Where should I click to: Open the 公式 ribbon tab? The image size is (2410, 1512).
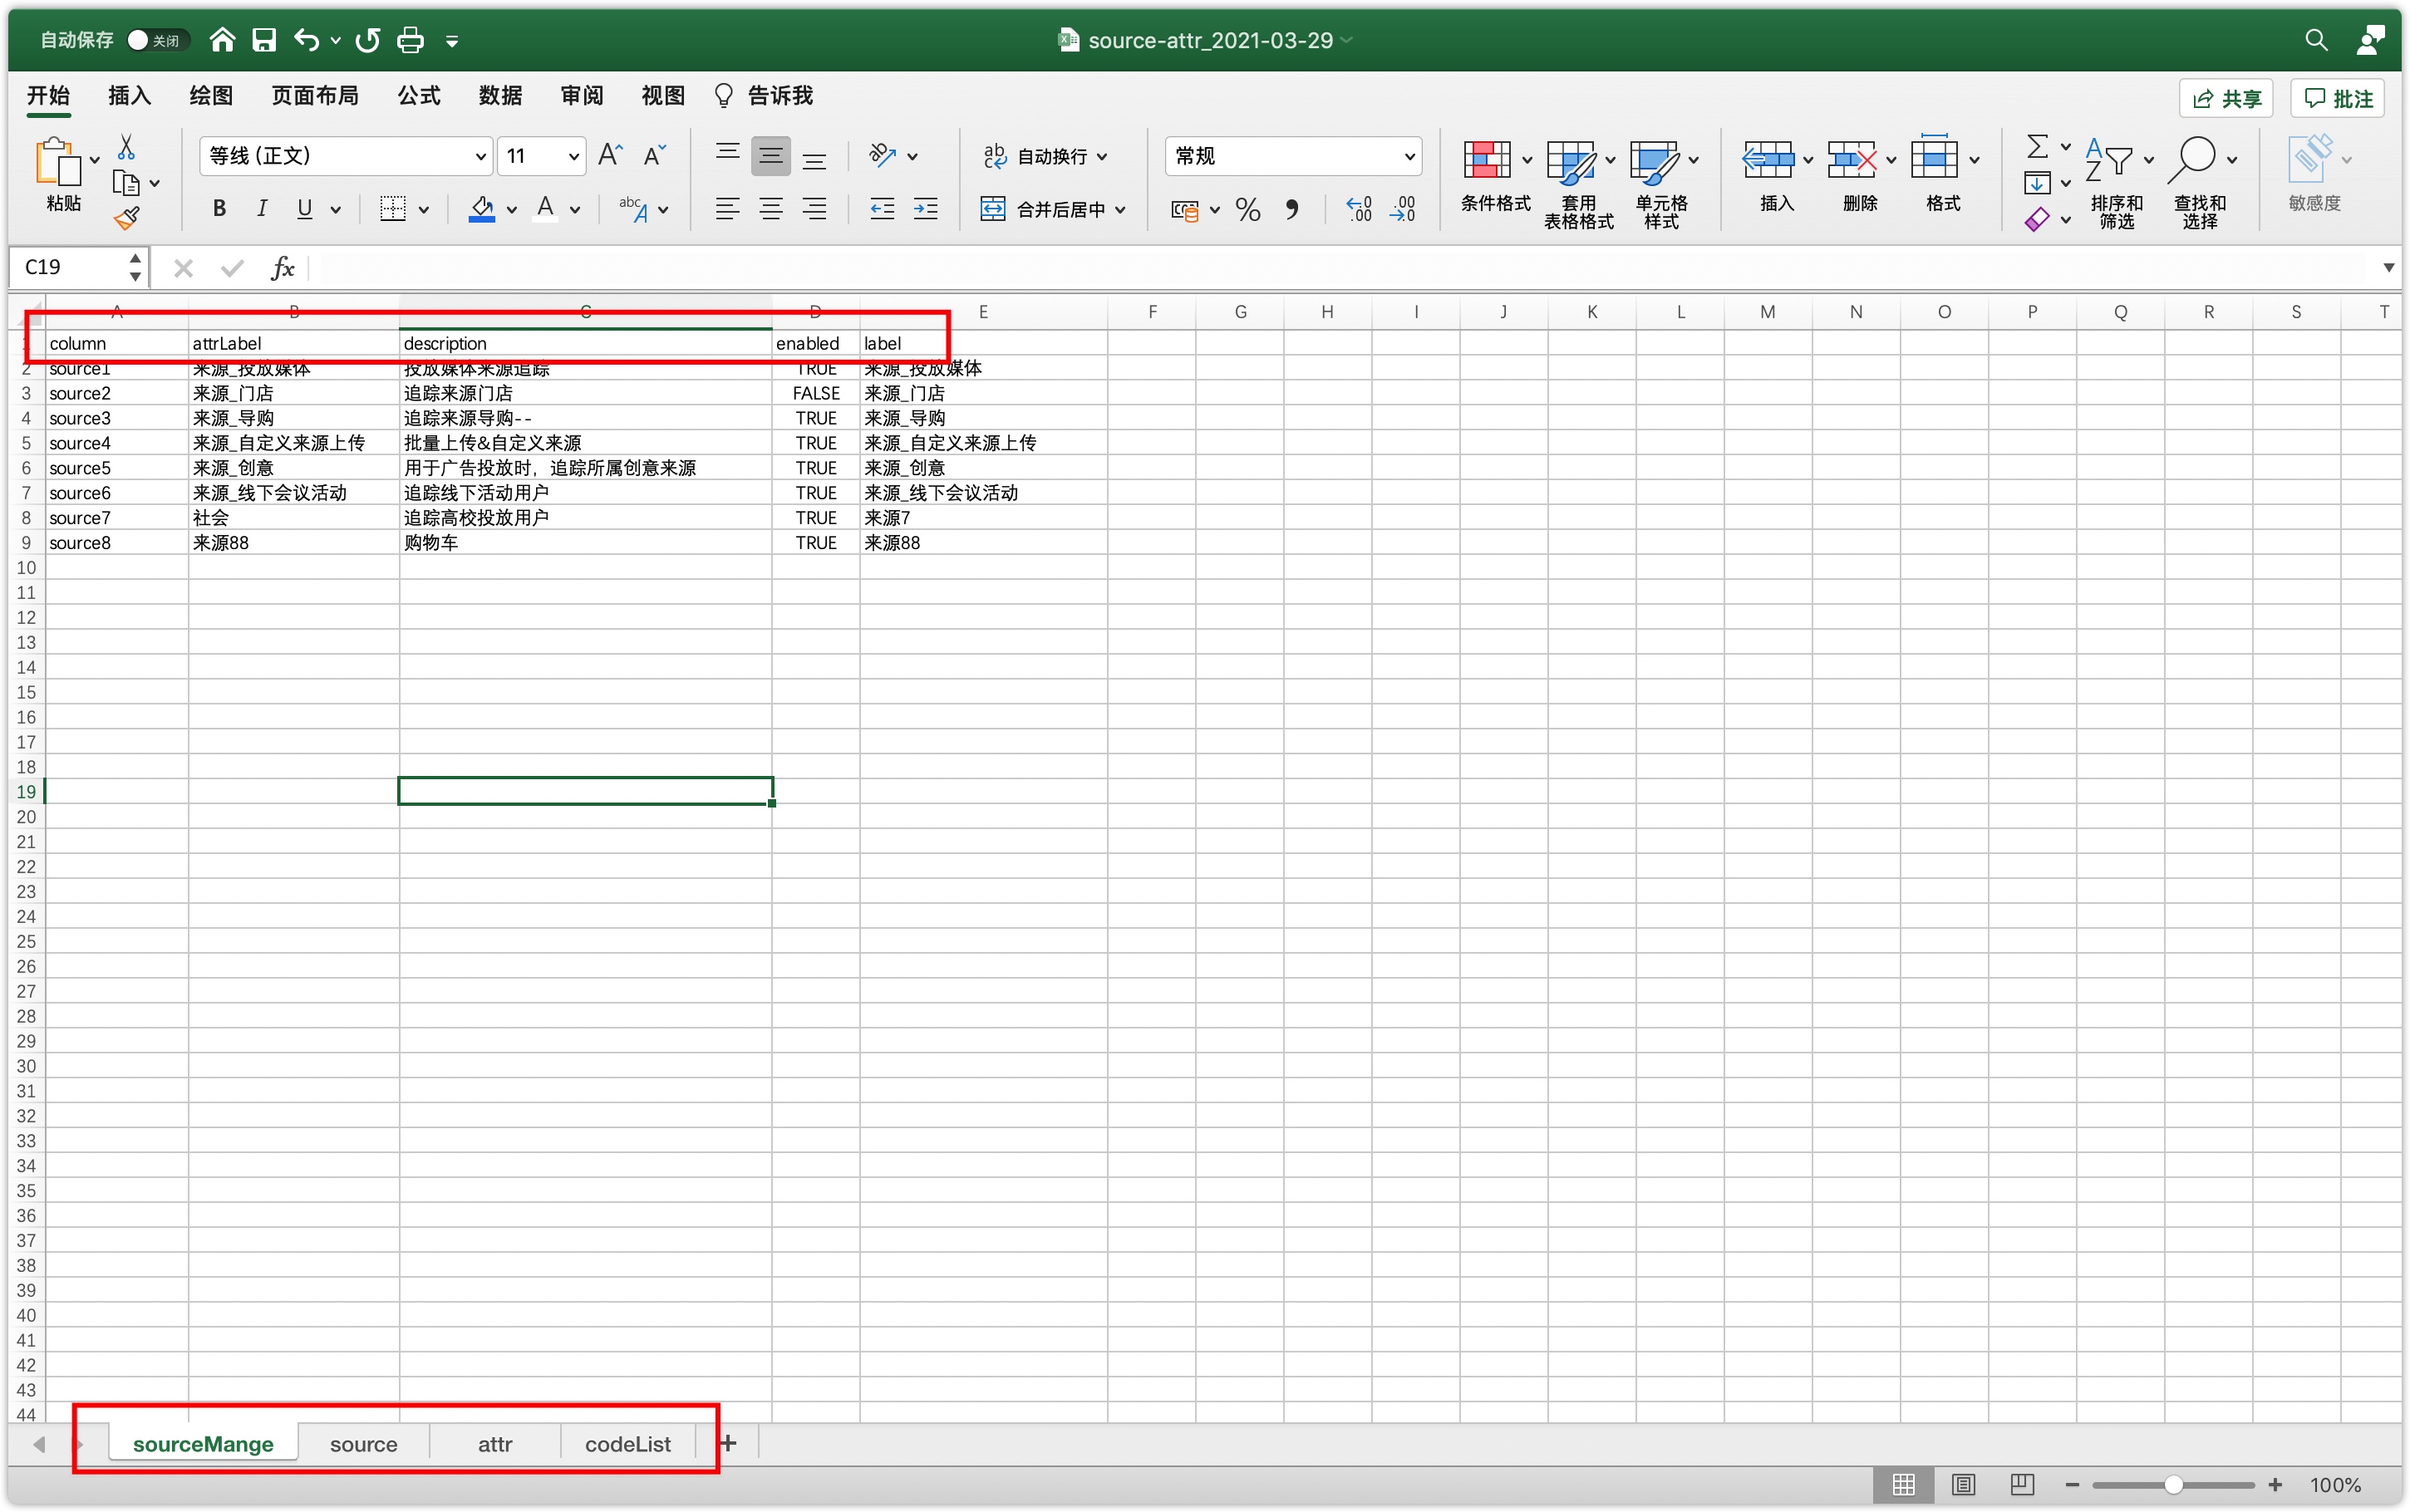click(x=418, y=96)
